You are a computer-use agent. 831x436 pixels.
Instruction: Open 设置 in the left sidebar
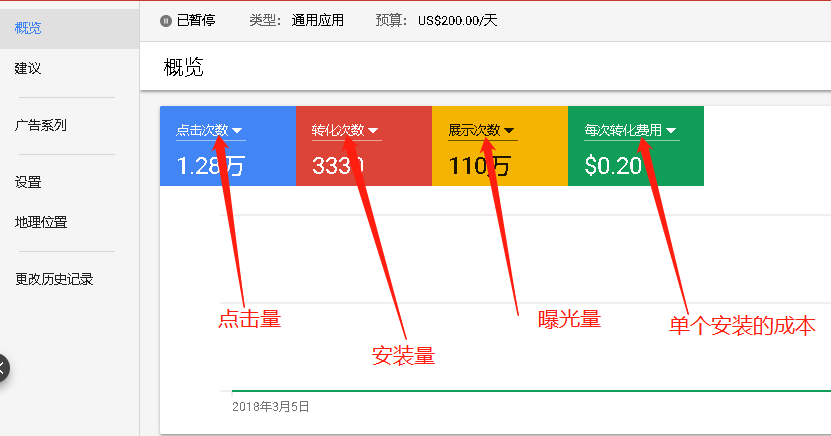pos(28,183)
